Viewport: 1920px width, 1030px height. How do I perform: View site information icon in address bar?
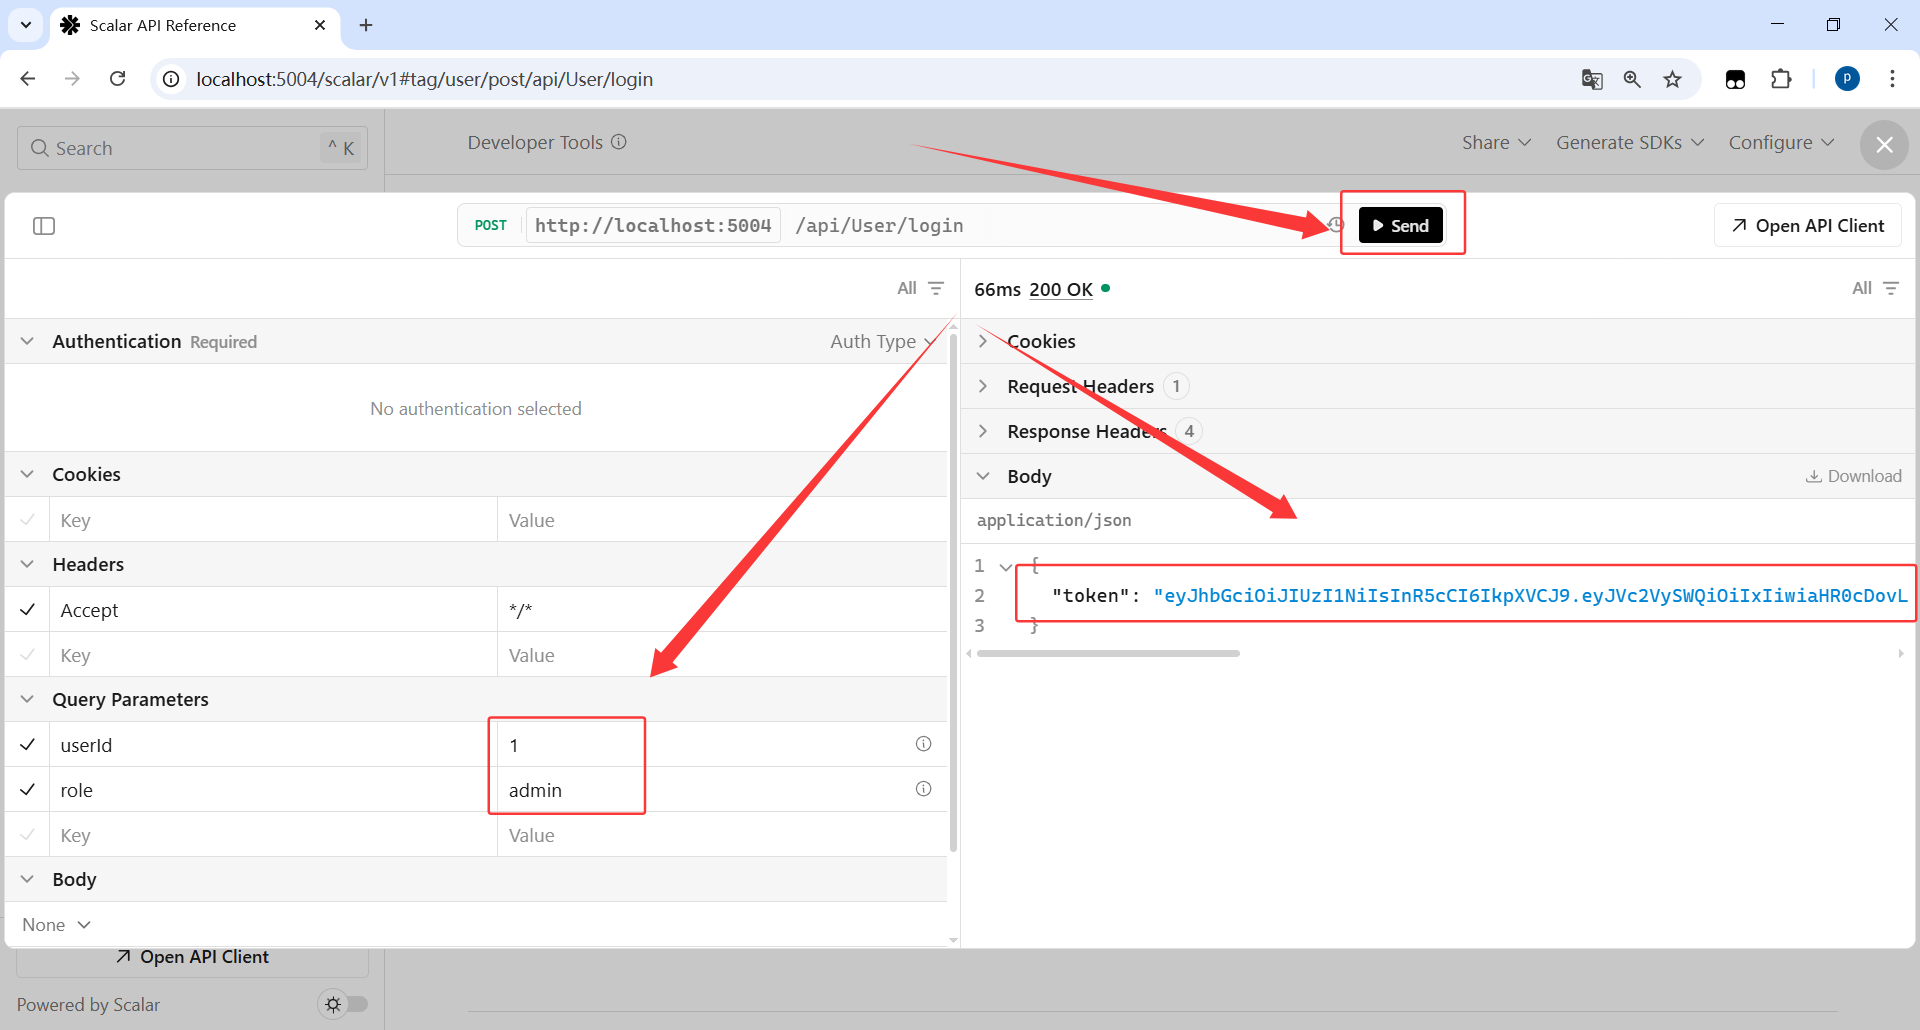[172, 79]
